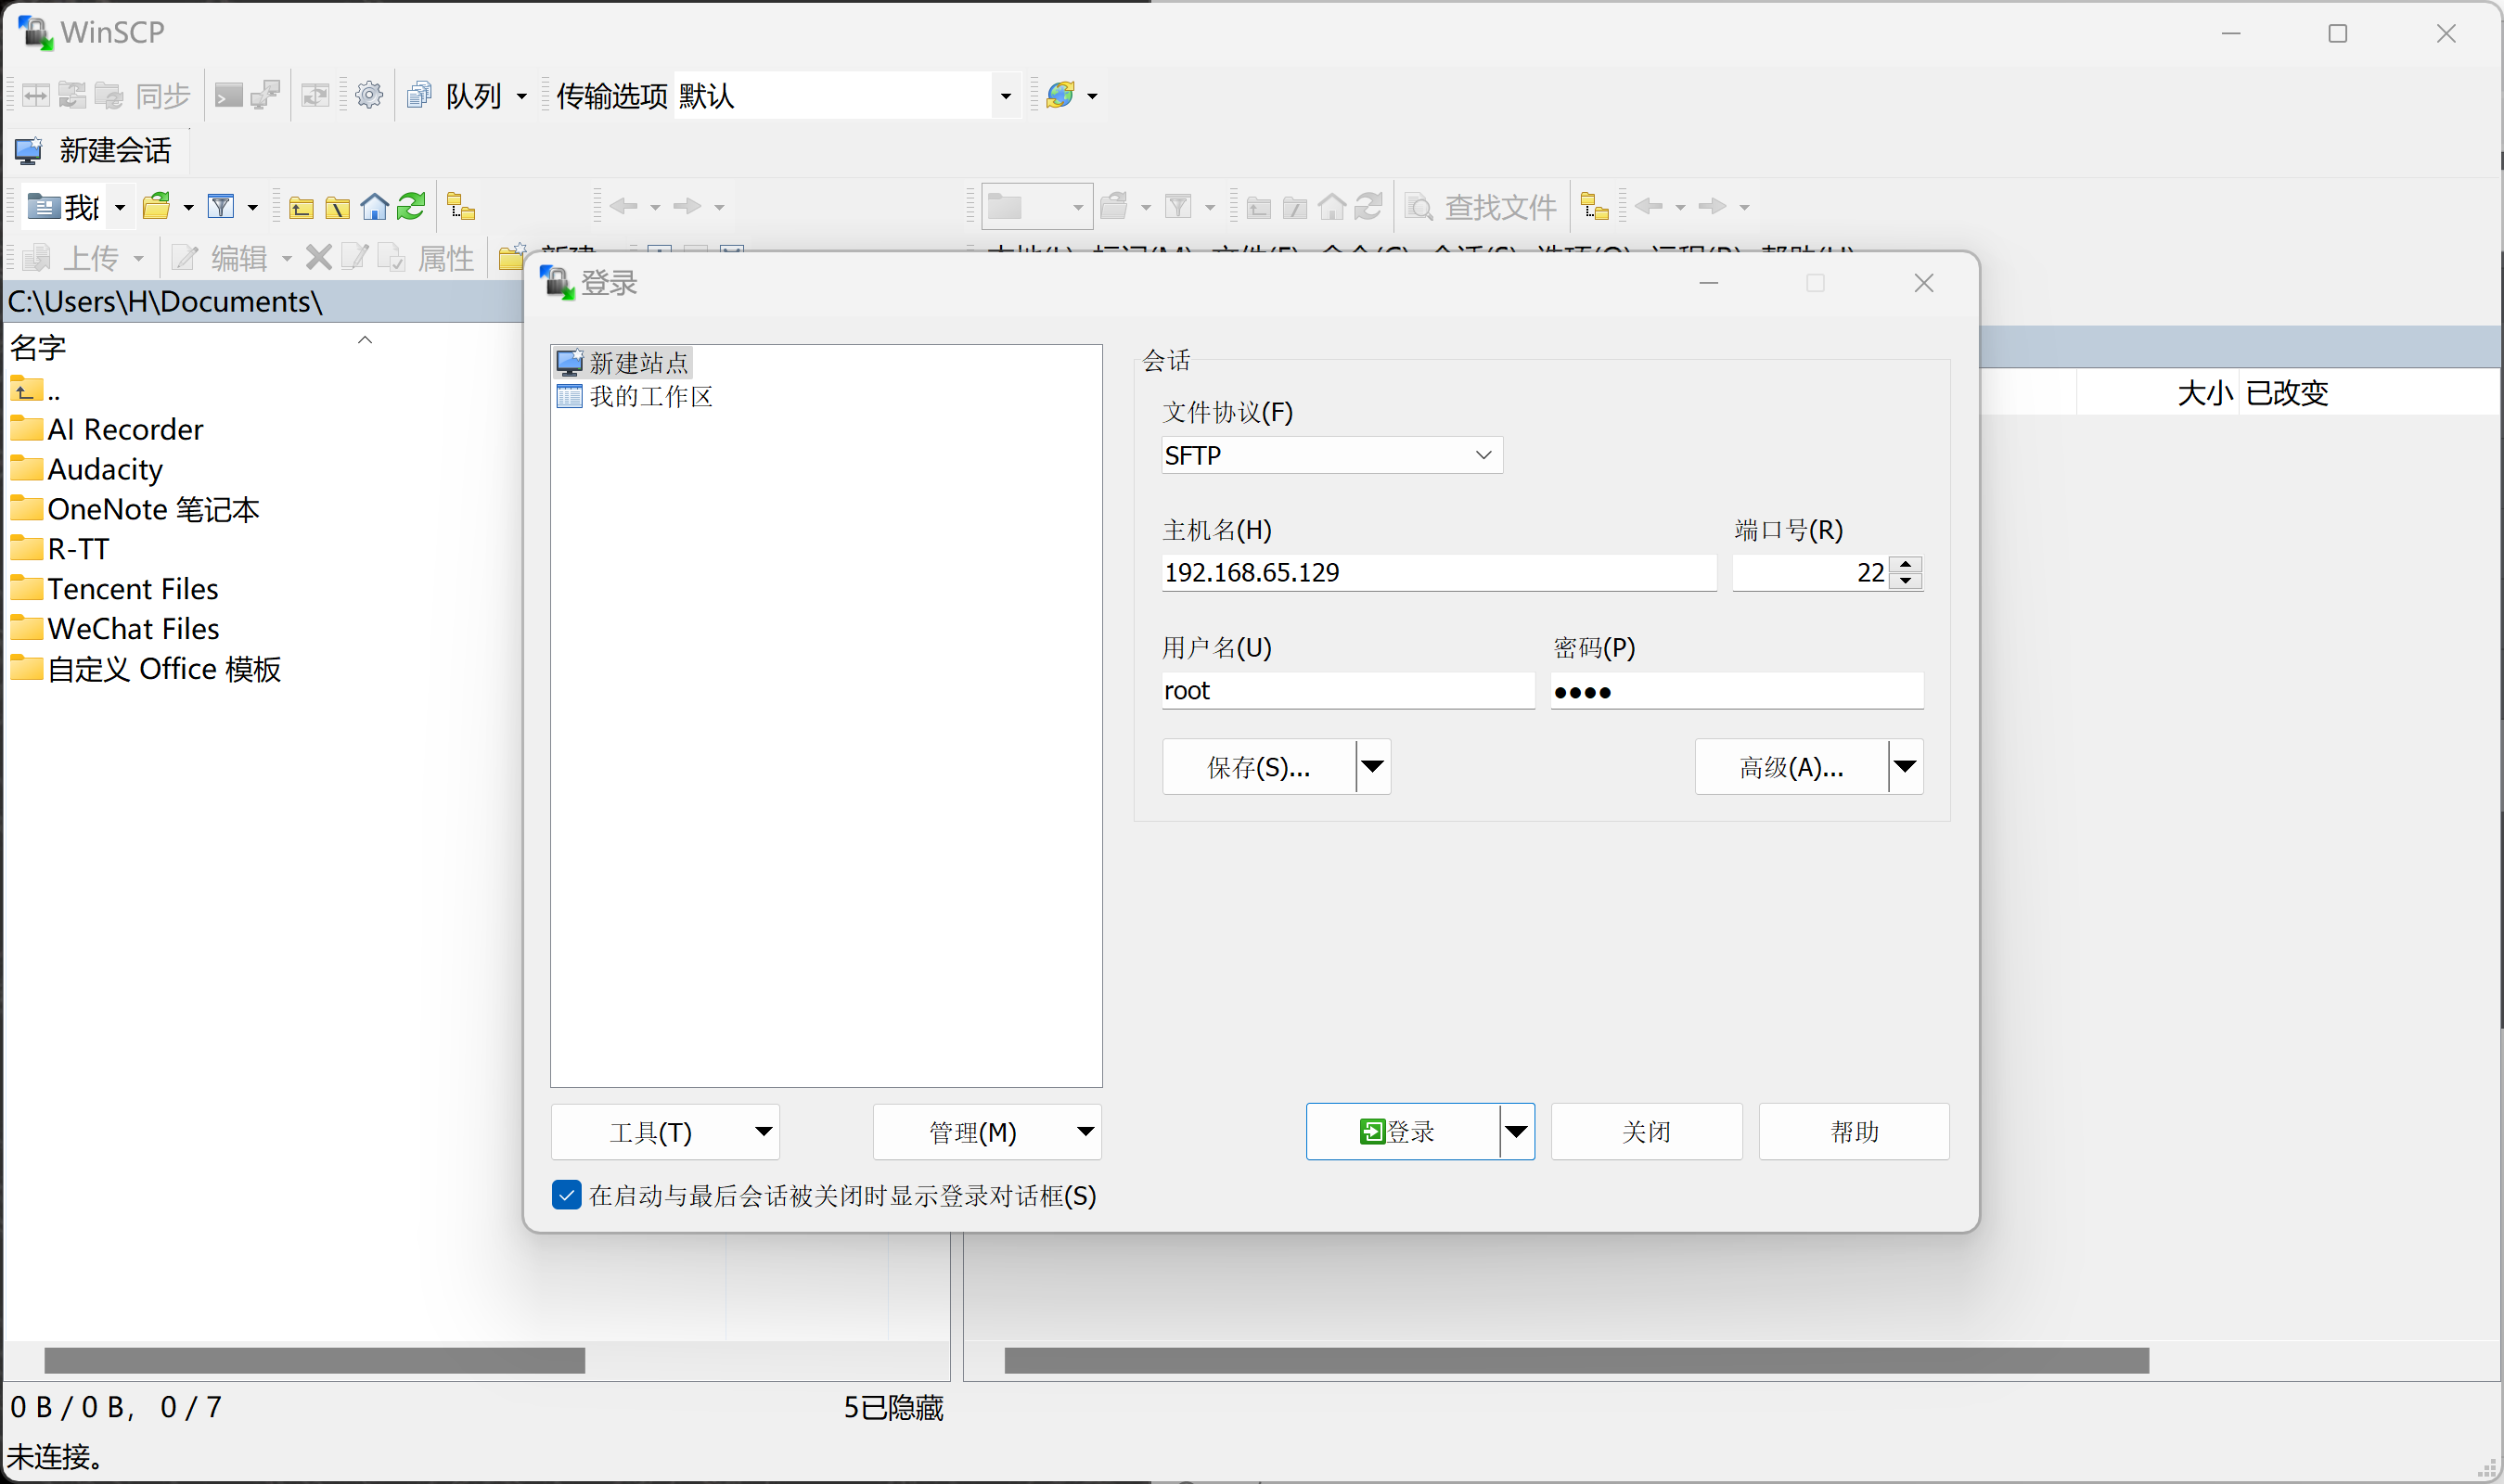This screenshot has height=1484, width=2504.
Task: Click the 保存(S)... button
Action: point(1259,767)
